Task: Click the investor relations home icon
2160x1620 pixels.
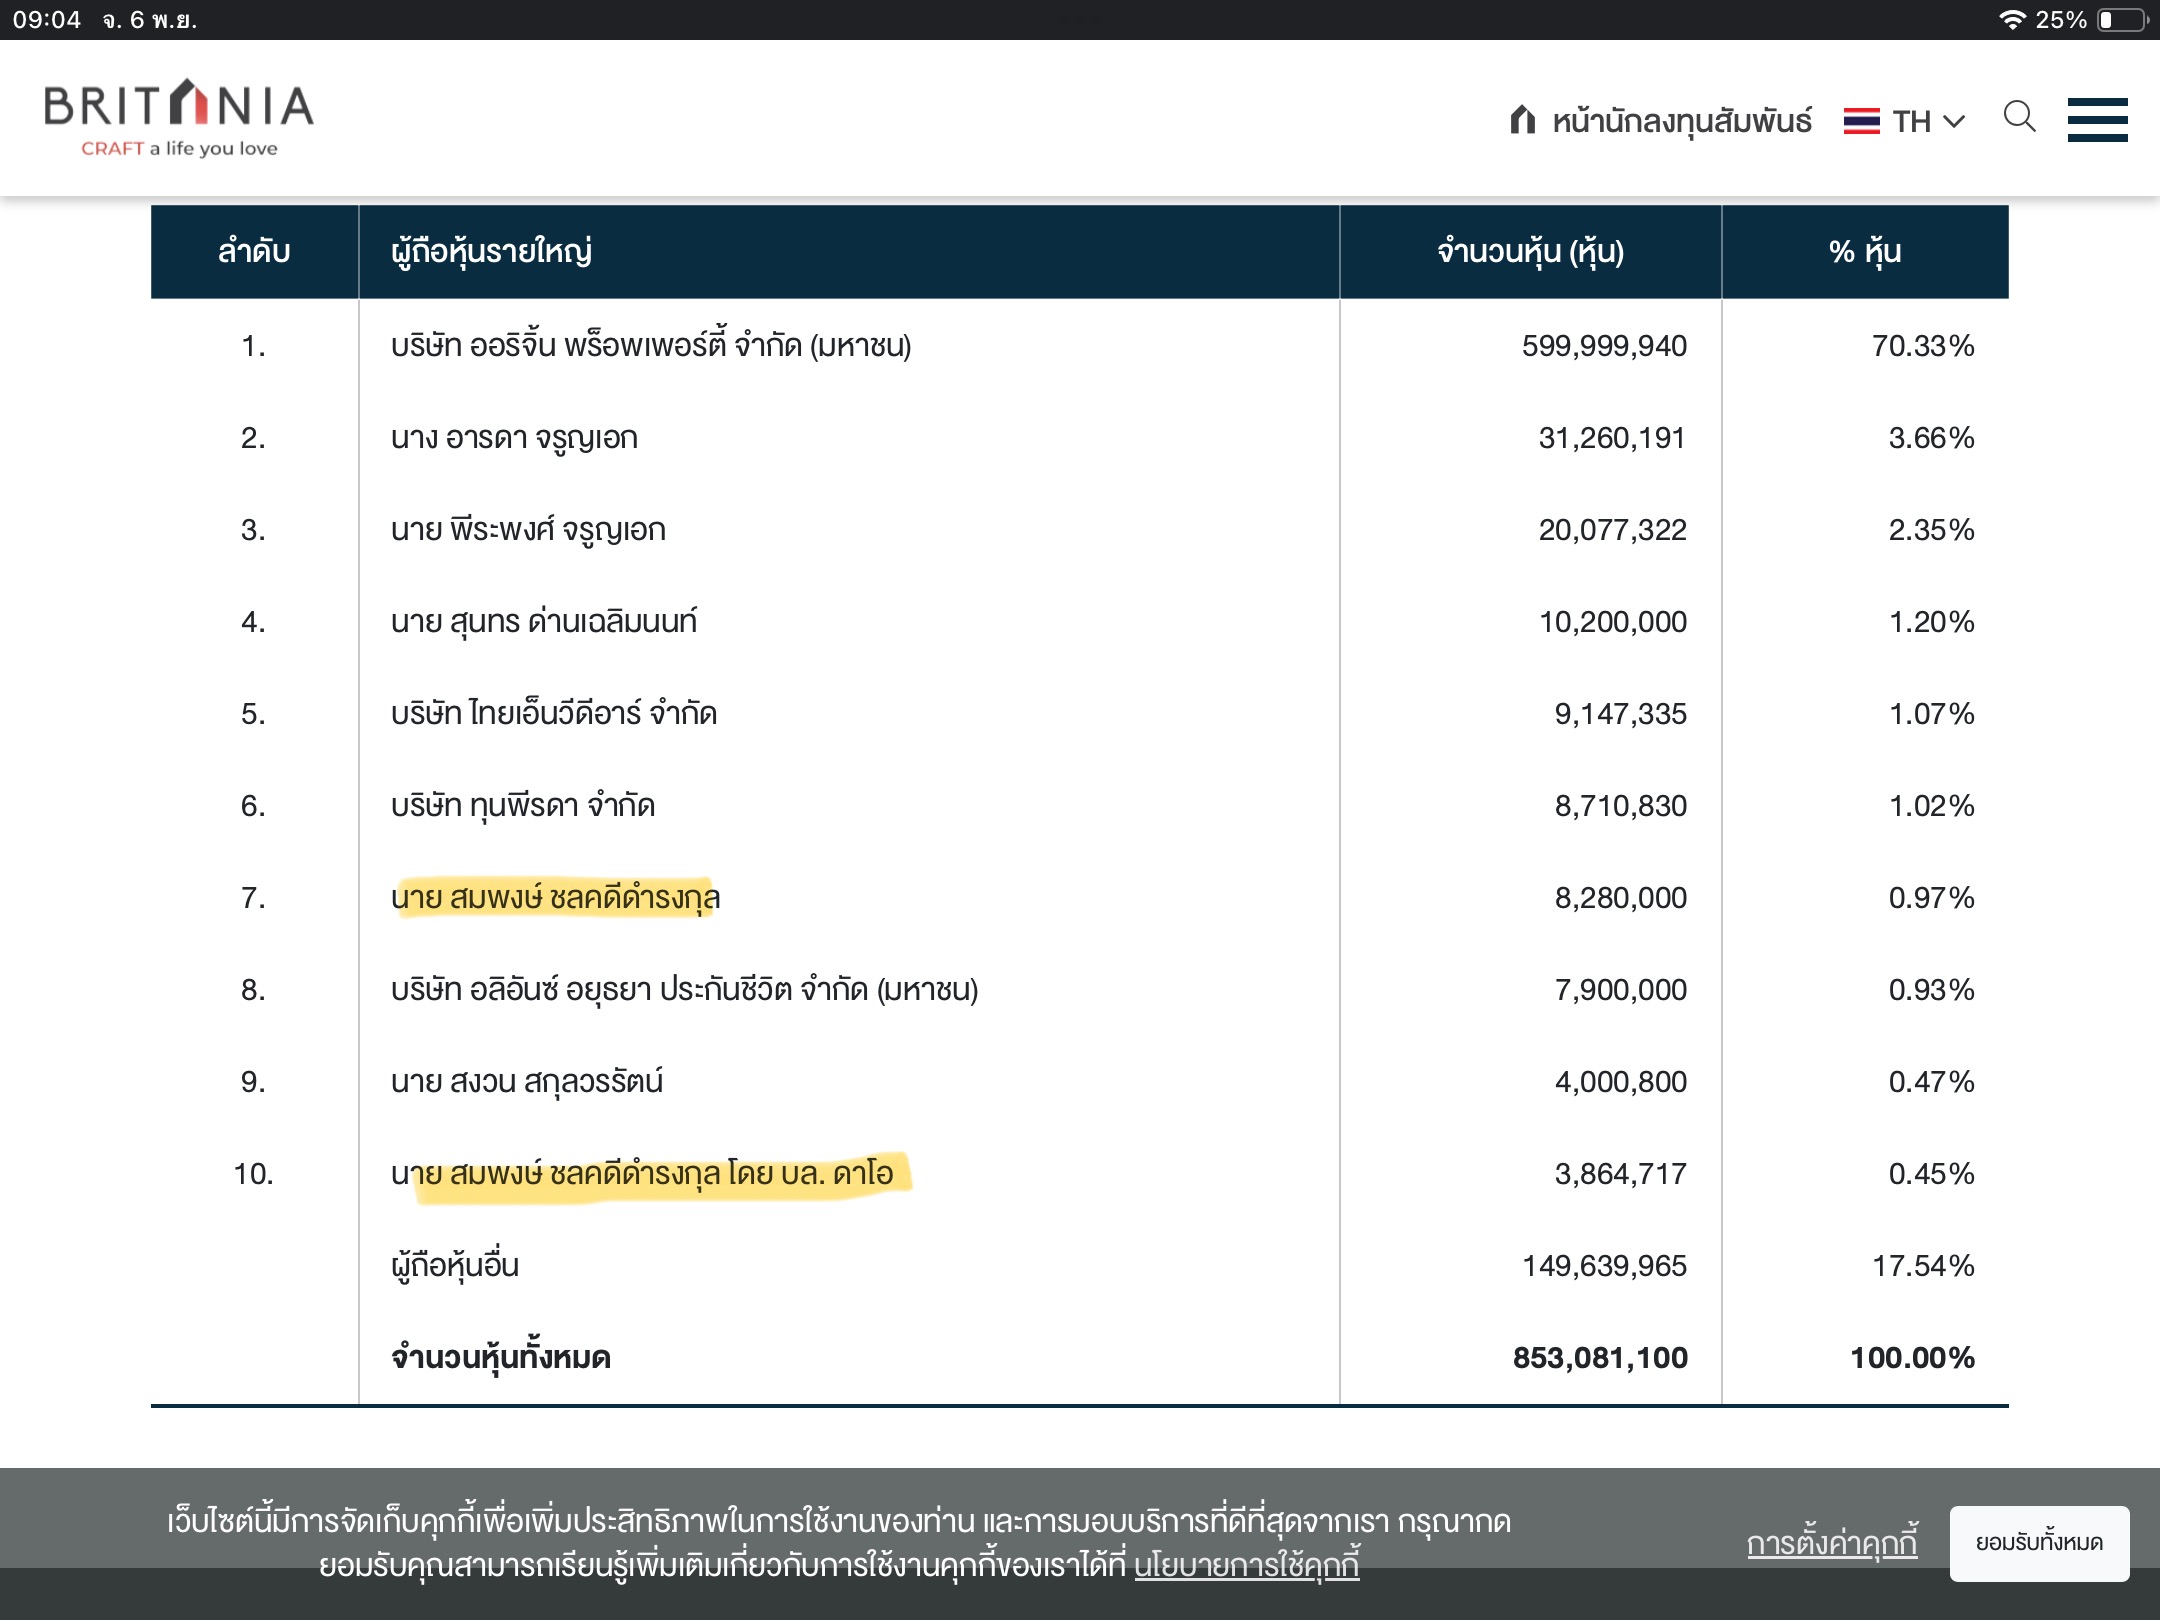Action: 1522,120
